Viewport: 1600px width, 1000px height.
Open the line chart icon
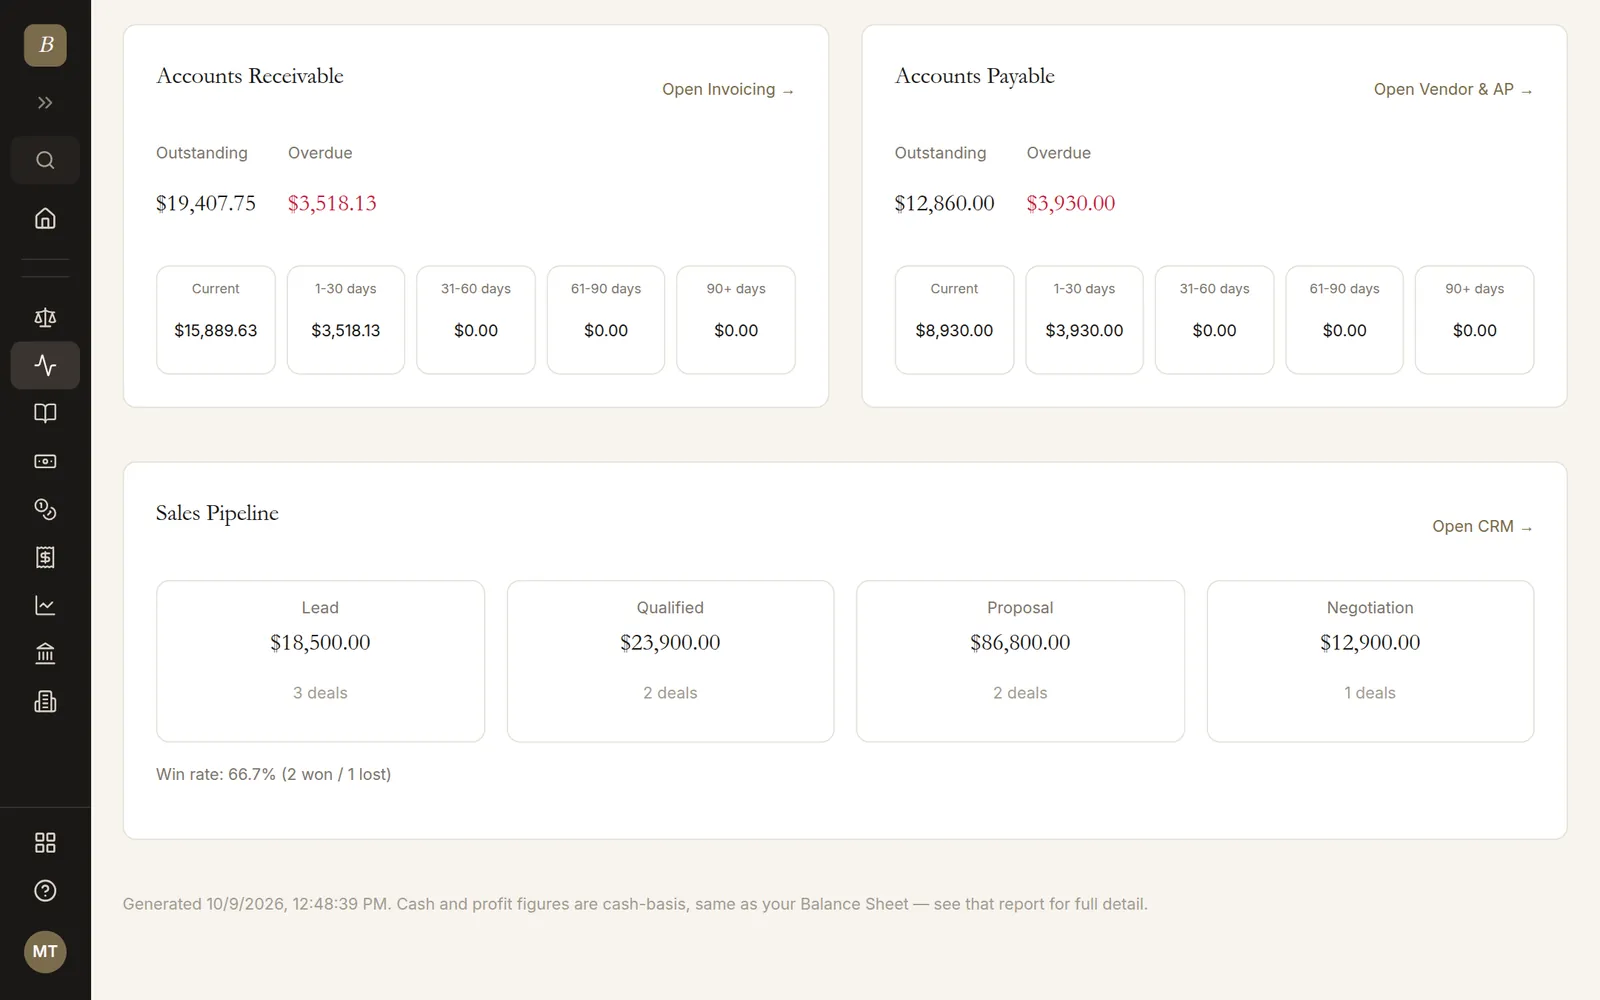pos(45,605)
